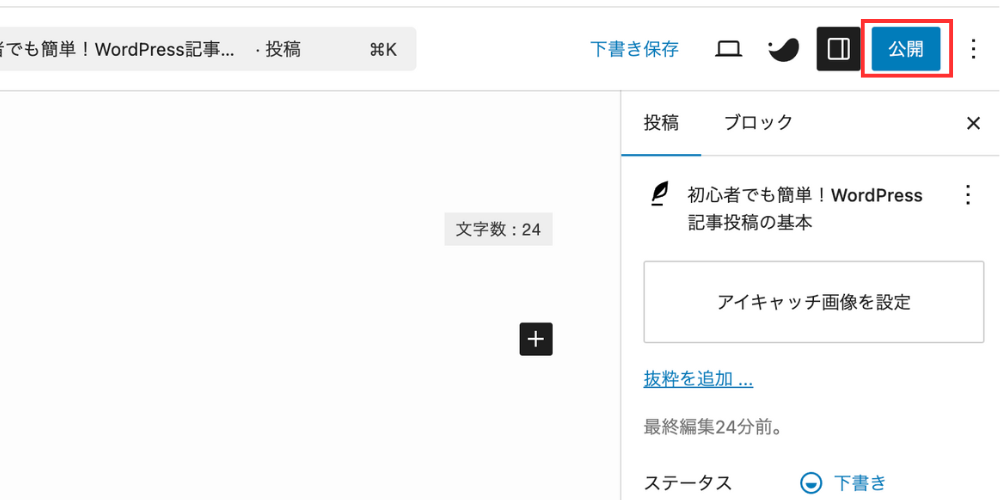Click the 最終編集24分前 text
This screenshot has width=1000, height=500.
(712, 427)
